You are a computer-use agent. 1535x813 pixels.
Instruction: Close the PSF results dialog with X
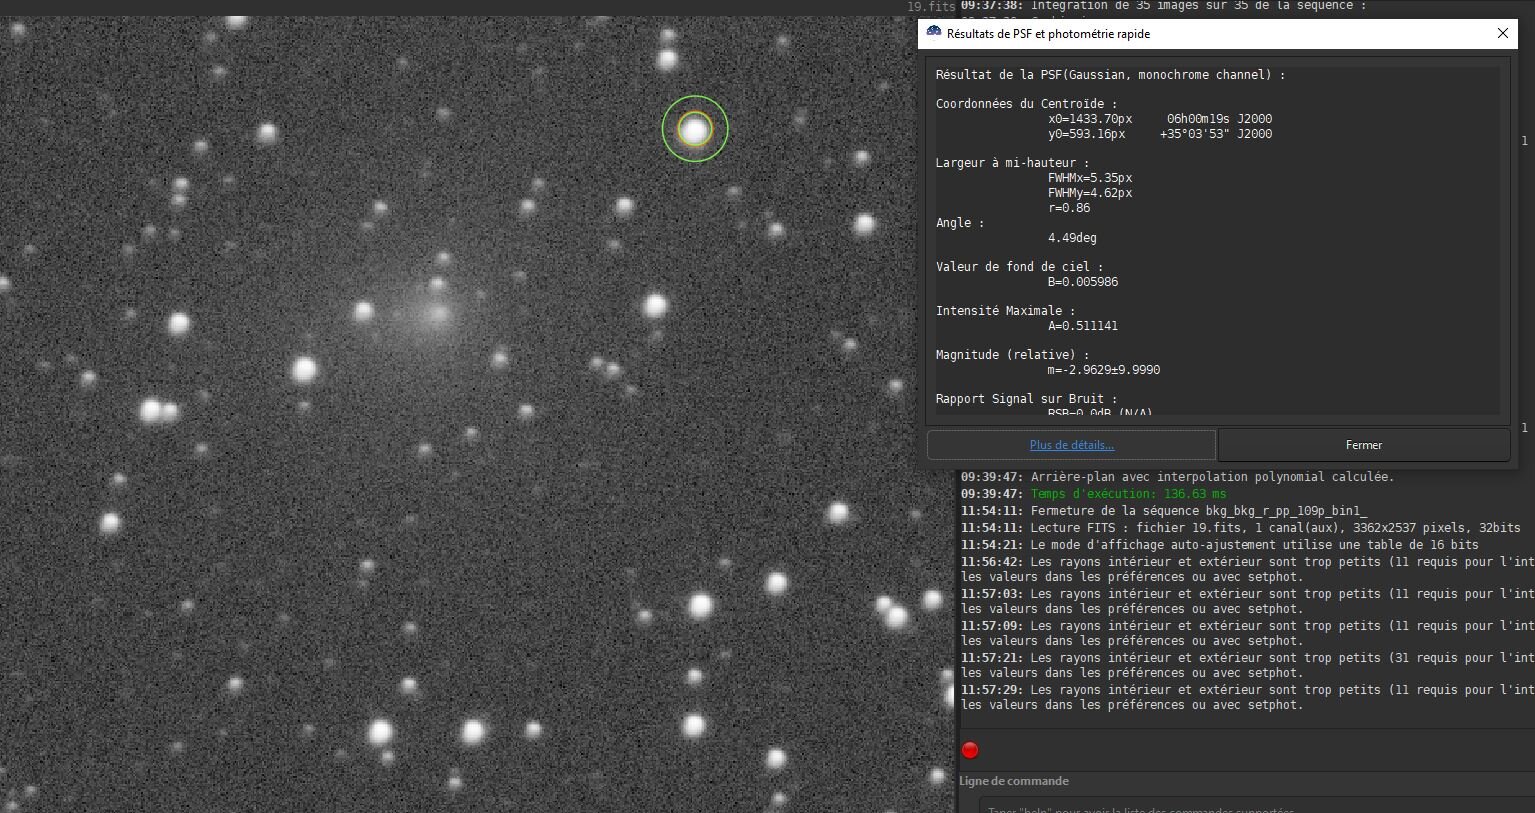(x=1502, y=33)
